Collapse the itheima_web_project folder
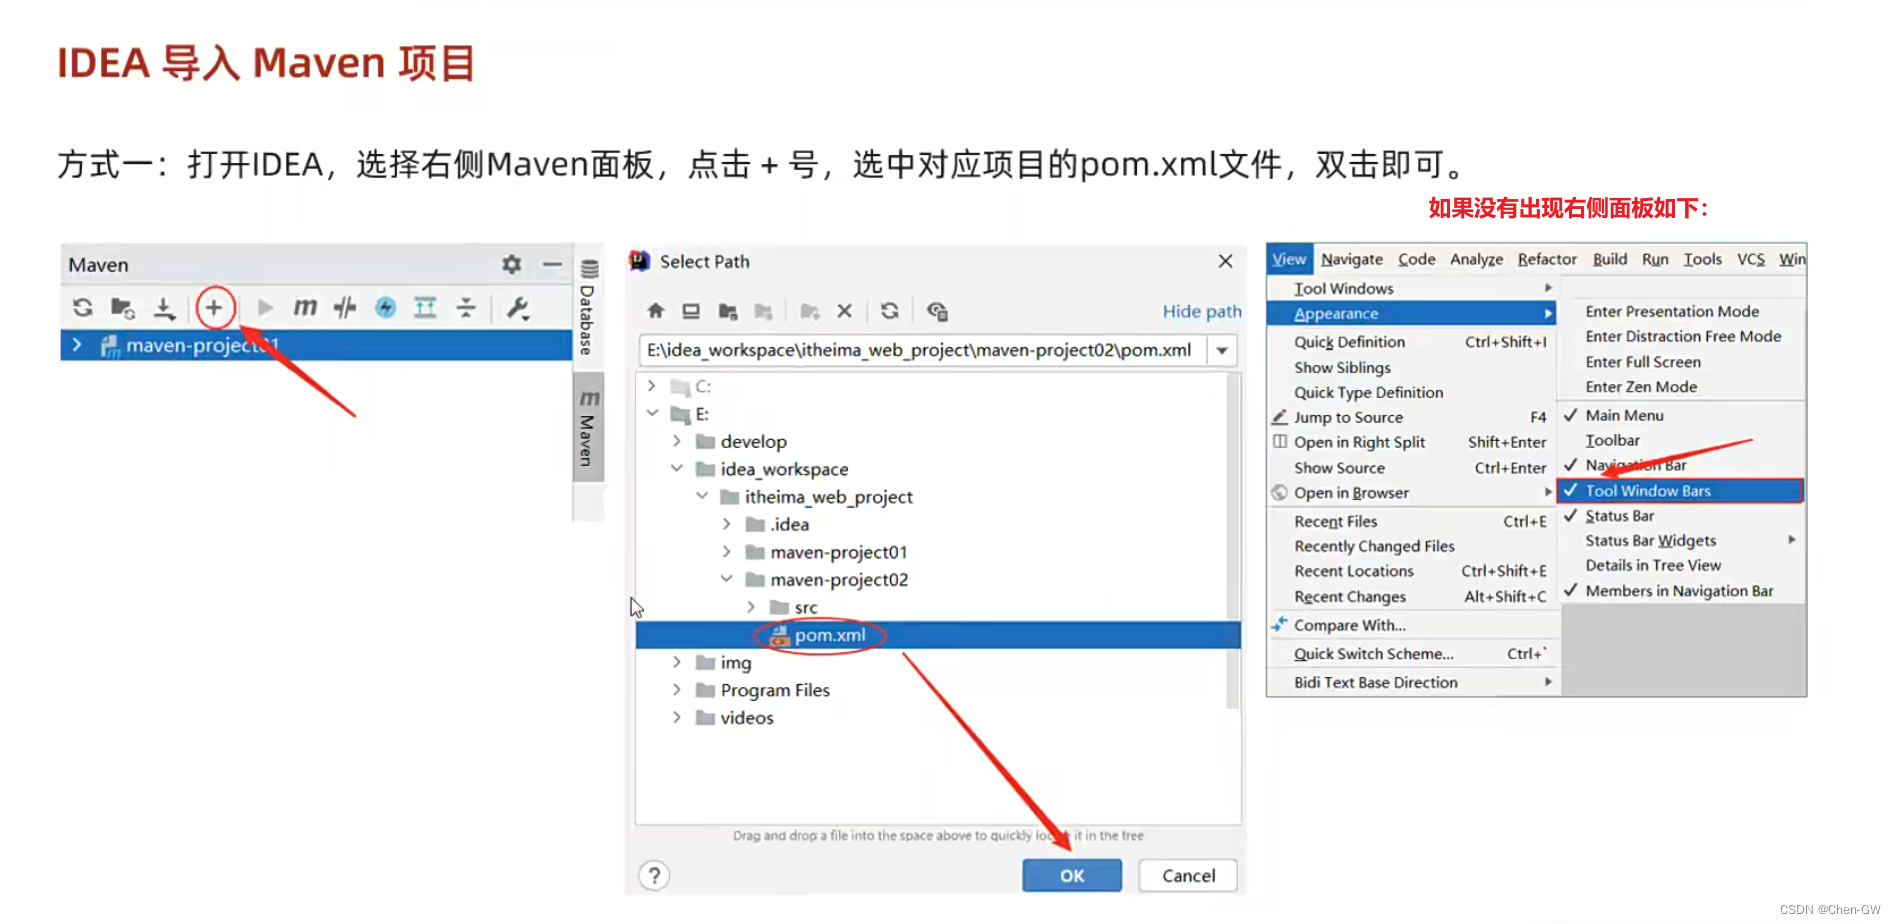 [x=702, y=496]
